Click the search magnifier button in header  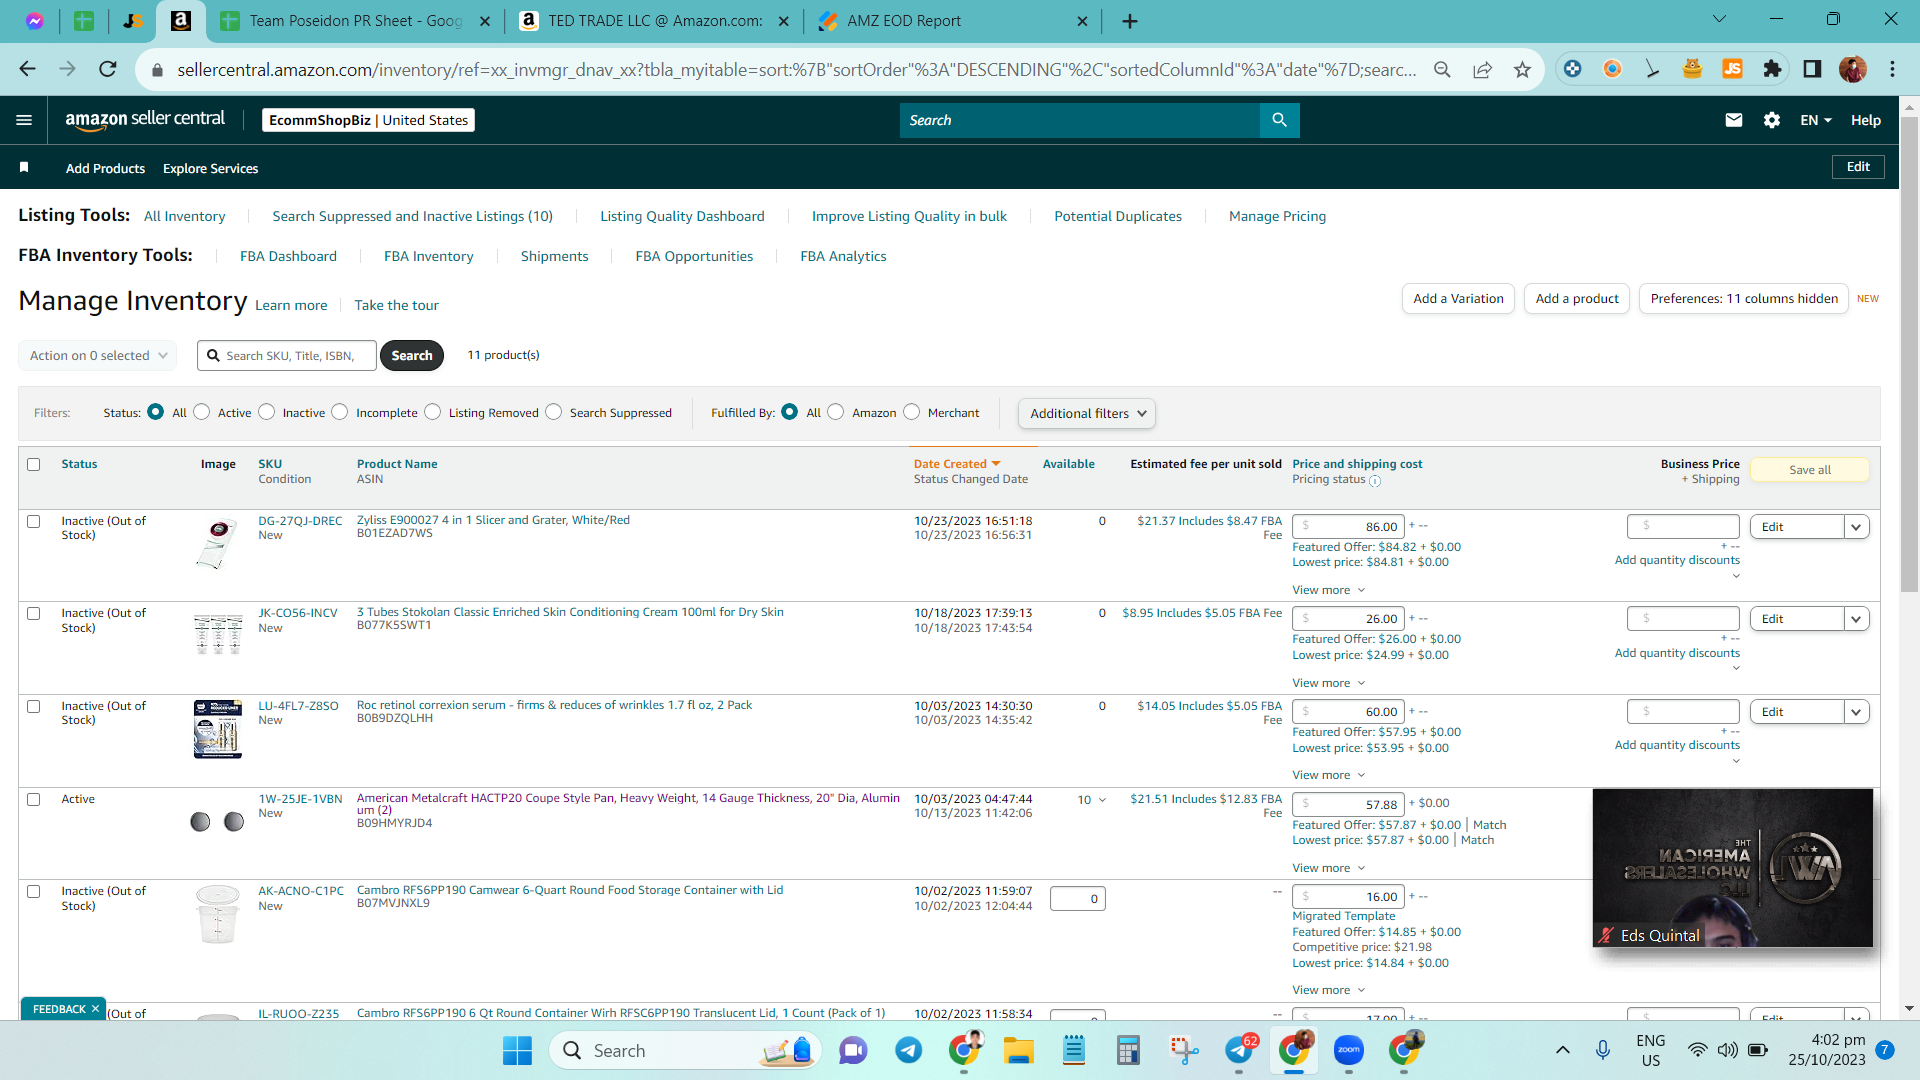(x=1279, y=120)
